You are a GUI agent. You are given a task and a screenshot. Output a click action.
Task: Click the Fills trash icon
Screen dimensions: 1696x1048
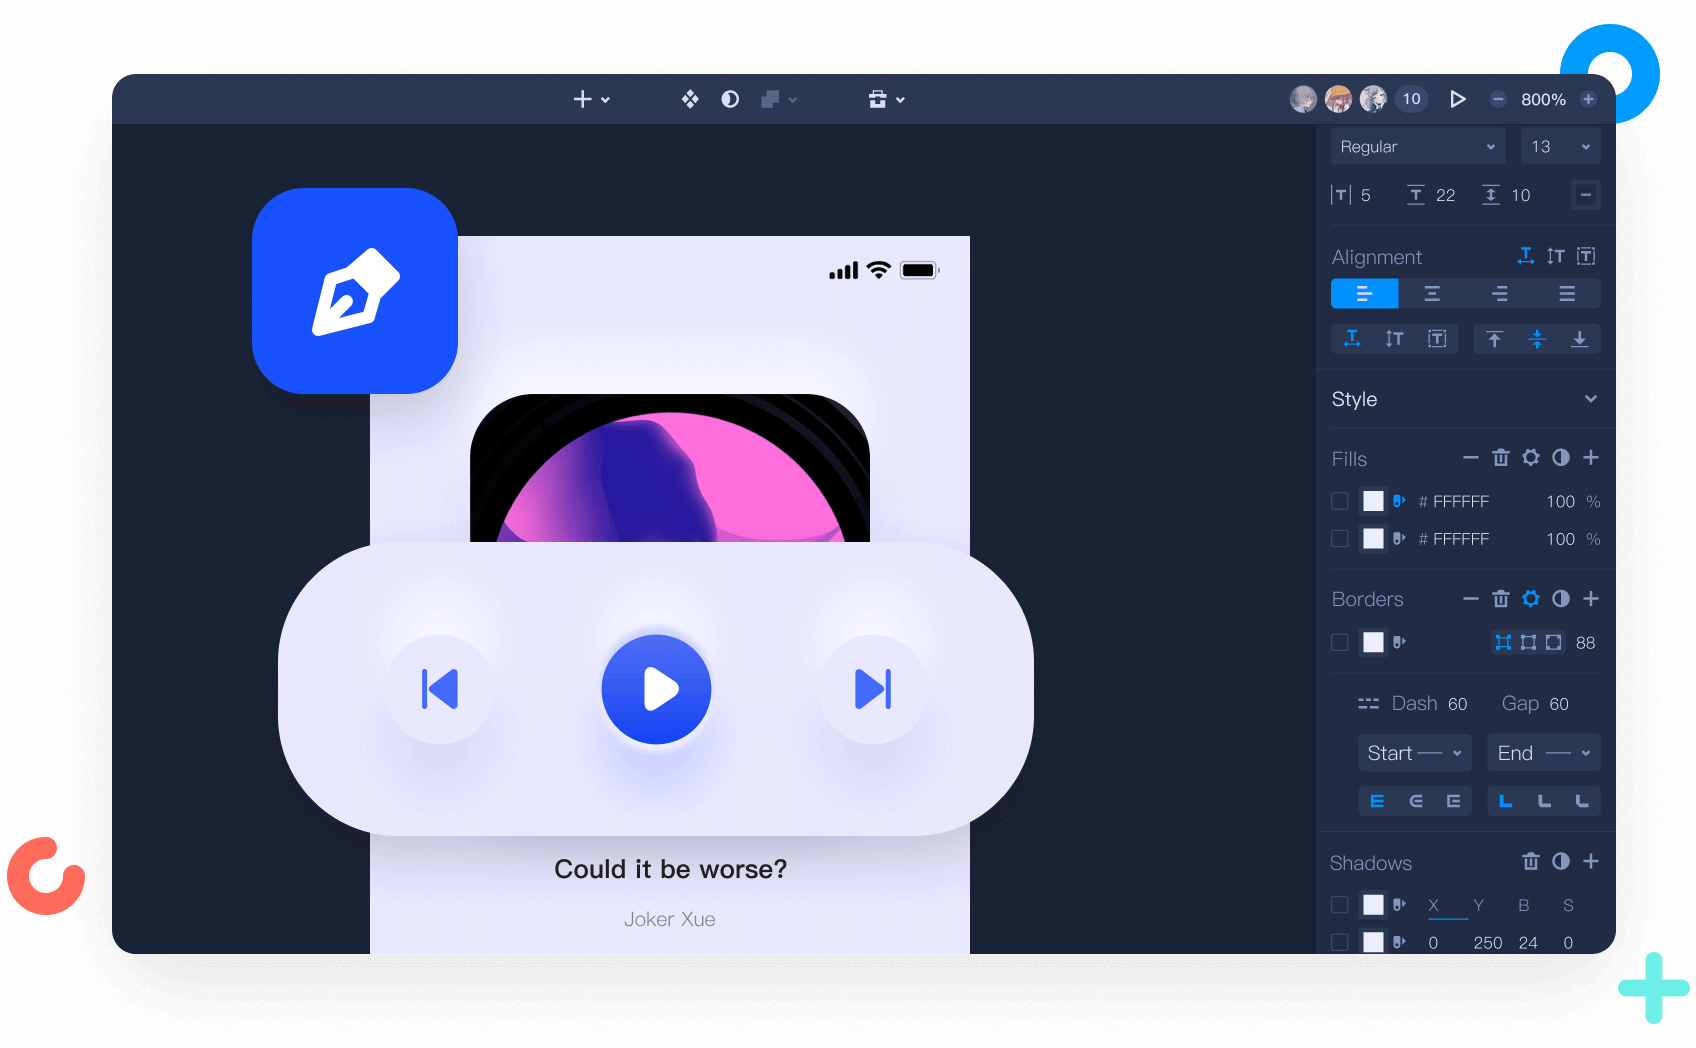point(1500,458)
